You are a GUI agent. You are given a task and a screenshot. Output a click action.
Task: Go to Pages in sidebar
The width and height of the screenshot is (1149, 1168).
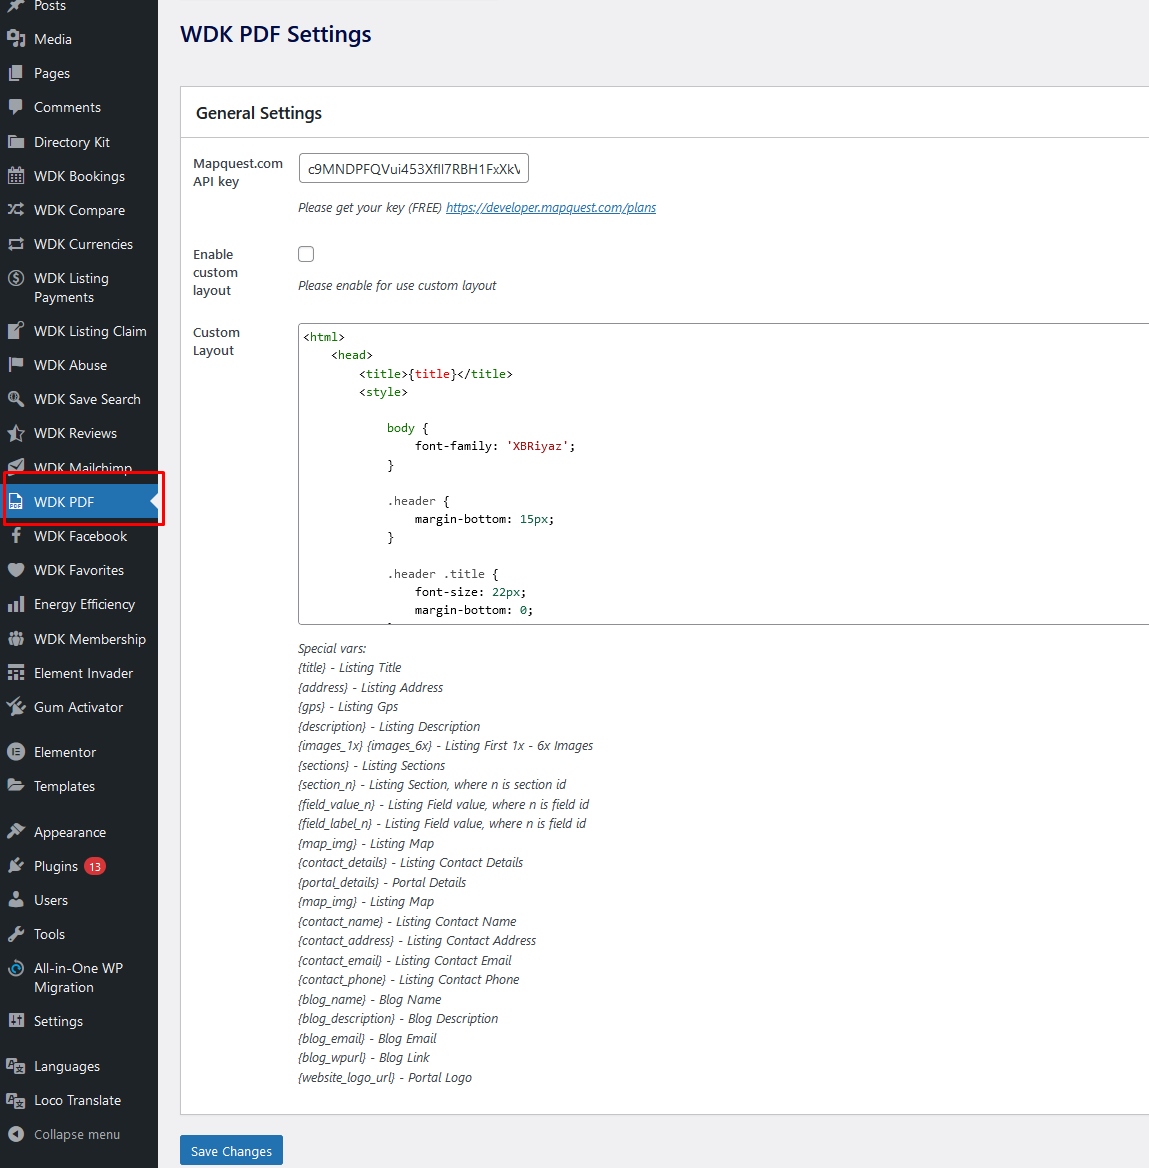click(79, 73)
